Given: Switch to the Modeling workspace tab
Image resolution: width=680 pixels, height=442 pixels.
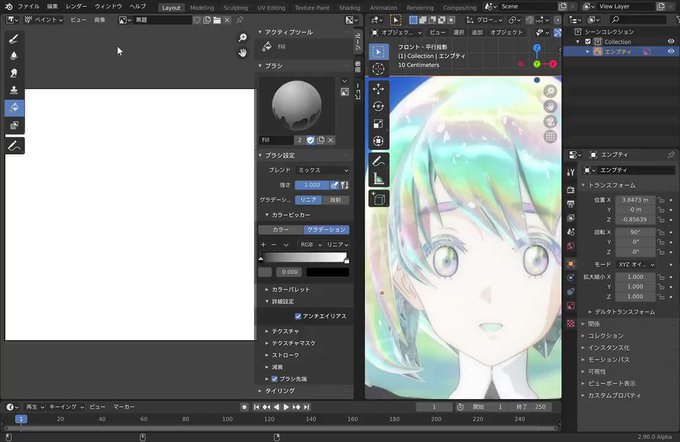Looking at the screenshot, I should tap(202, 8).
